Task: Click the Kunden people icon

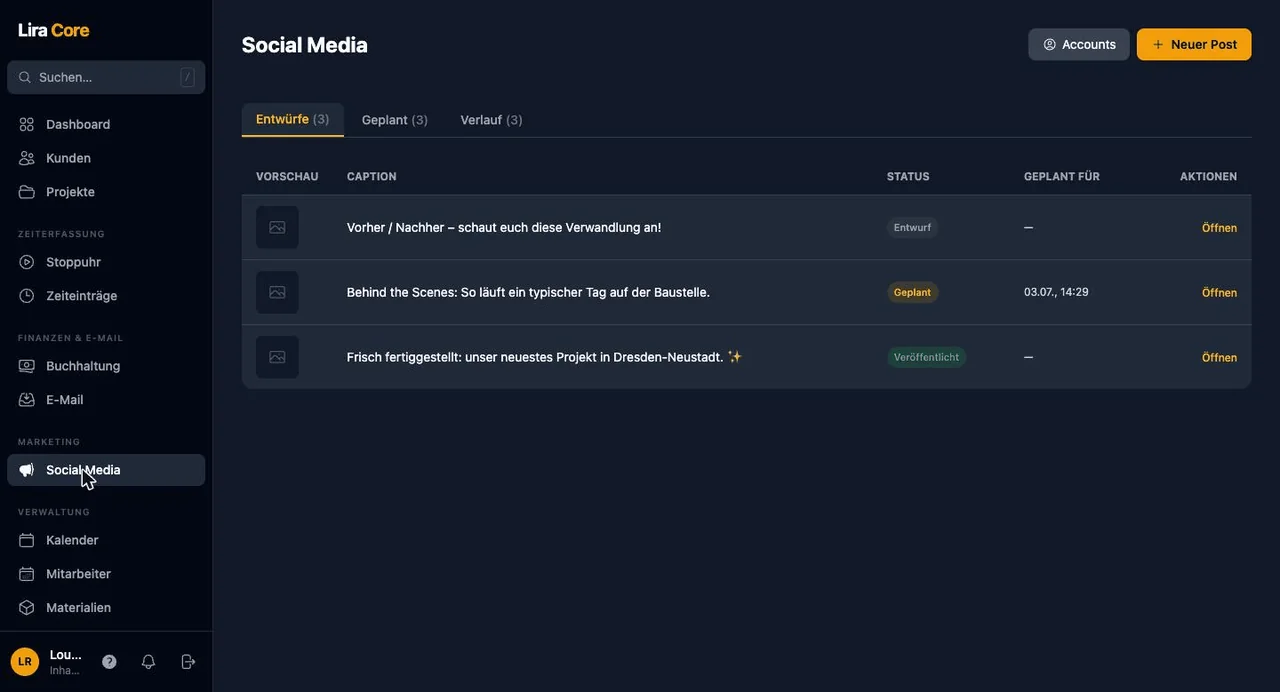Action: (x=27, y=158)
